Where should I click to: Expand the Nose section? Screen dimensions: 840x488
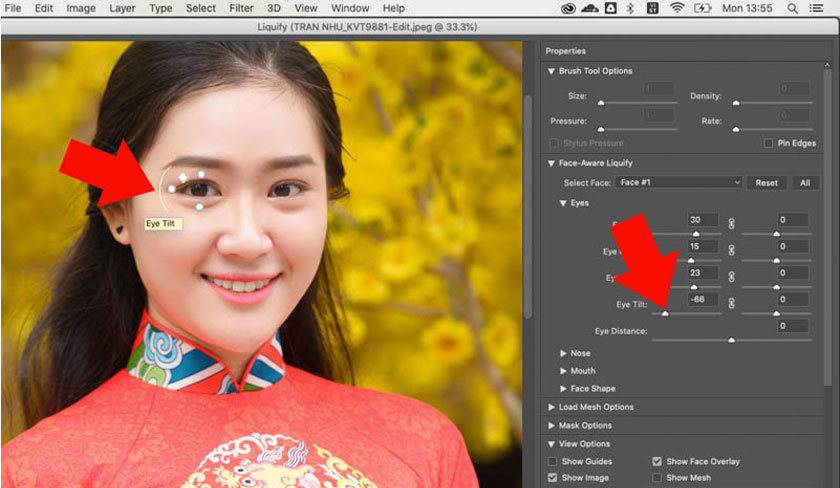coord(563,353)
